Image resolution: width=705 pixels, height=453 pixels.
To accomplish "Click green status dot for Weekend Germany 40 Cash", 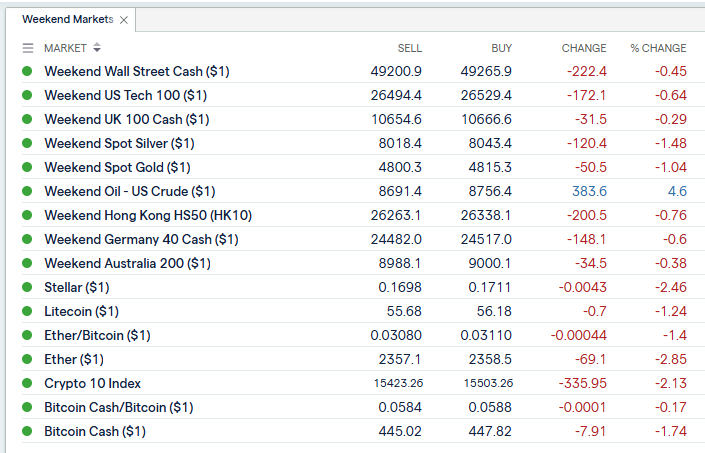I will [x=27, y=239].
